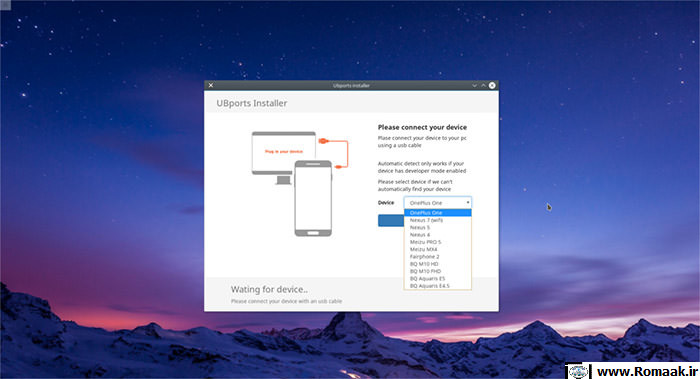Click the blue button beside the device list

pos(391,221)
